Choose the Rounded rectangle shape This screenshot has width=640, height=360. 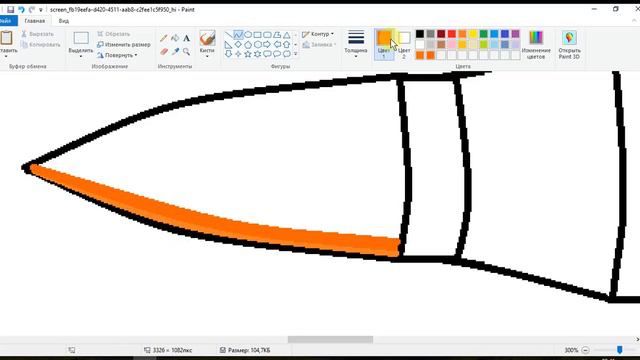pos(267,35)
